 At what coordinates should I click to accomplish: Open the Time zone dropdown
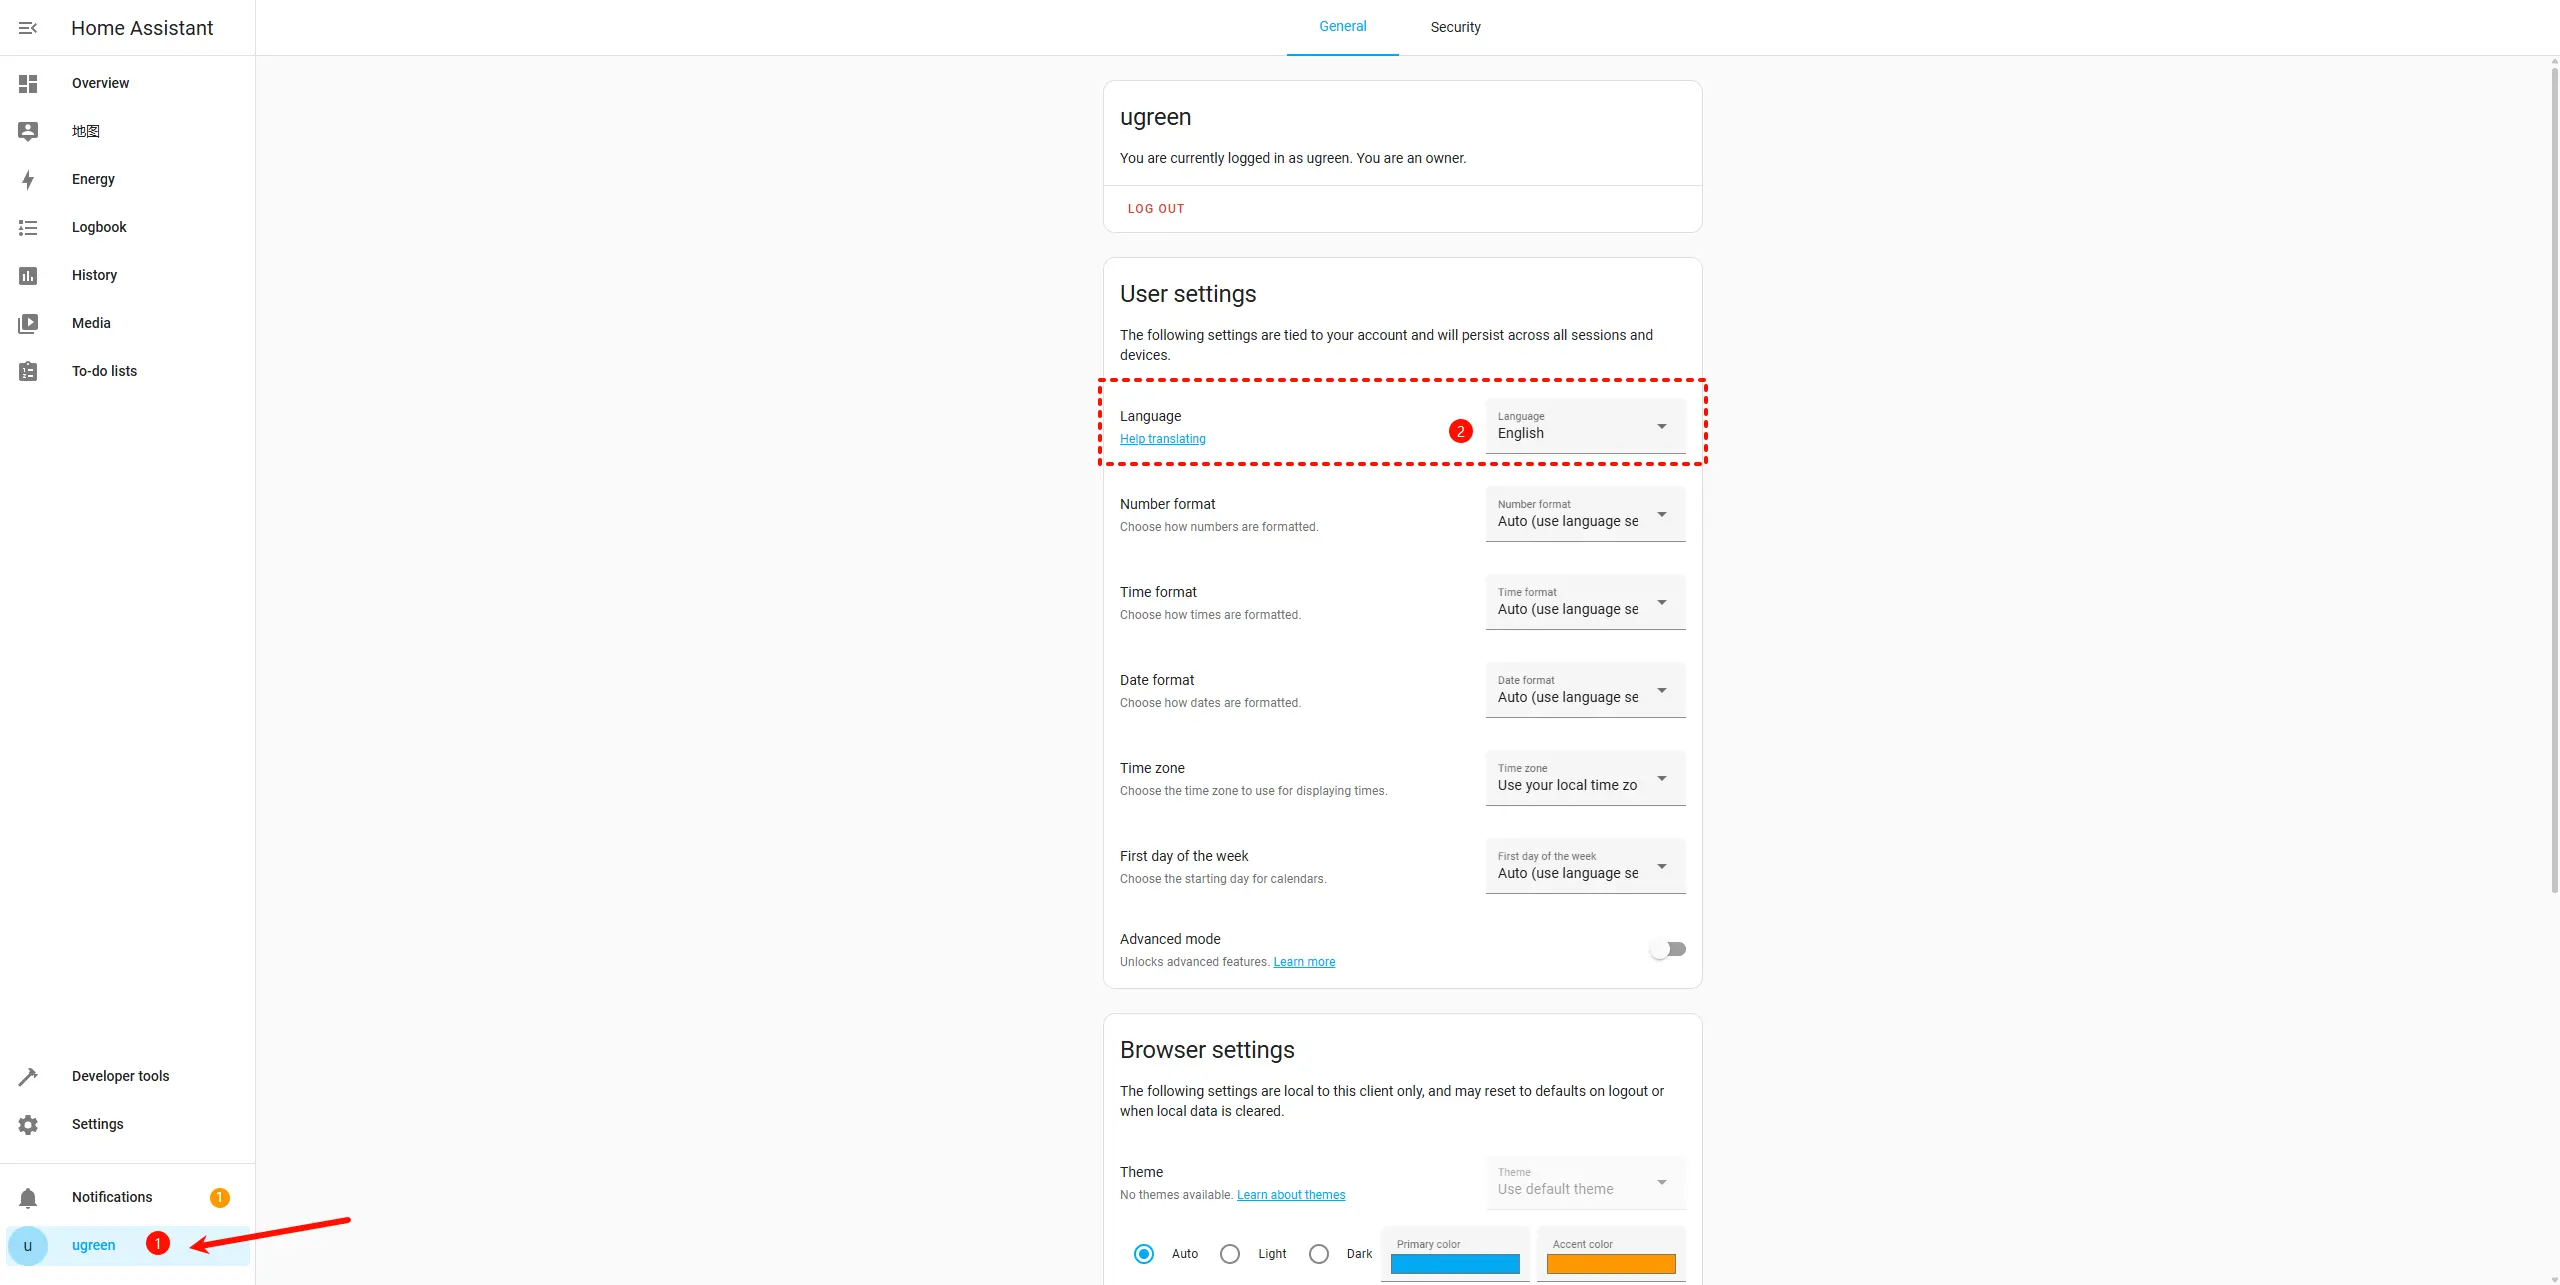[x=1585, y=779]
